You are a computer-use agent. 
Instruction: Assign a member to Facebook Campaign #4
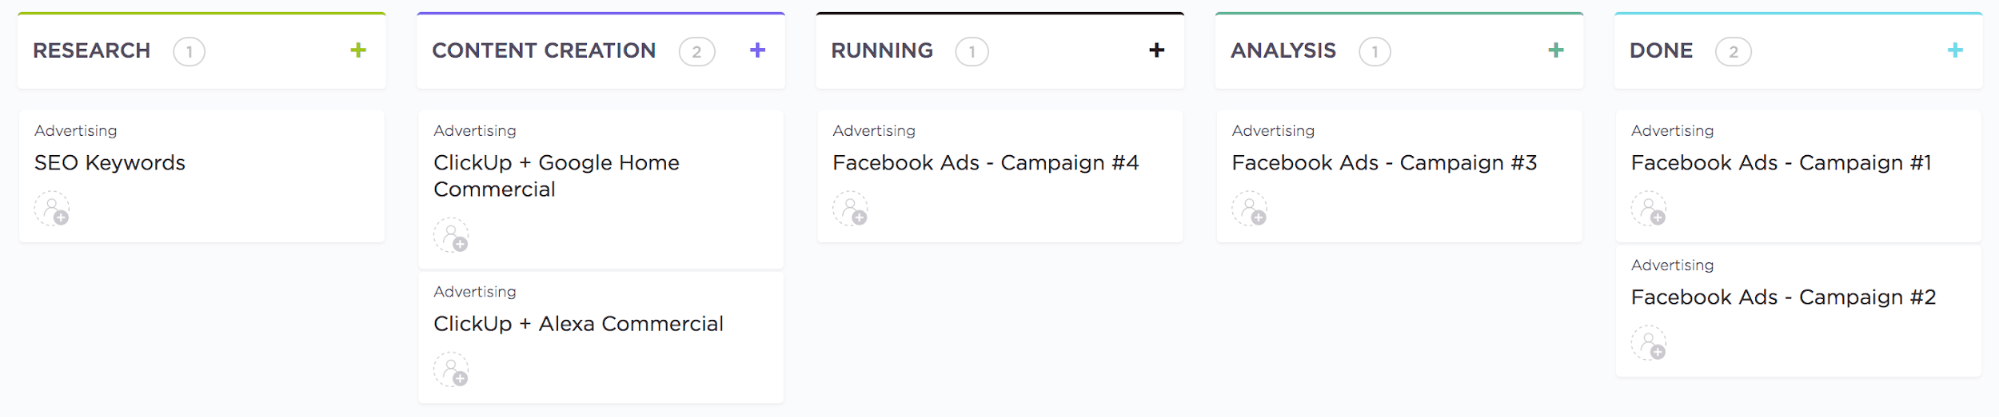[850, 210]
